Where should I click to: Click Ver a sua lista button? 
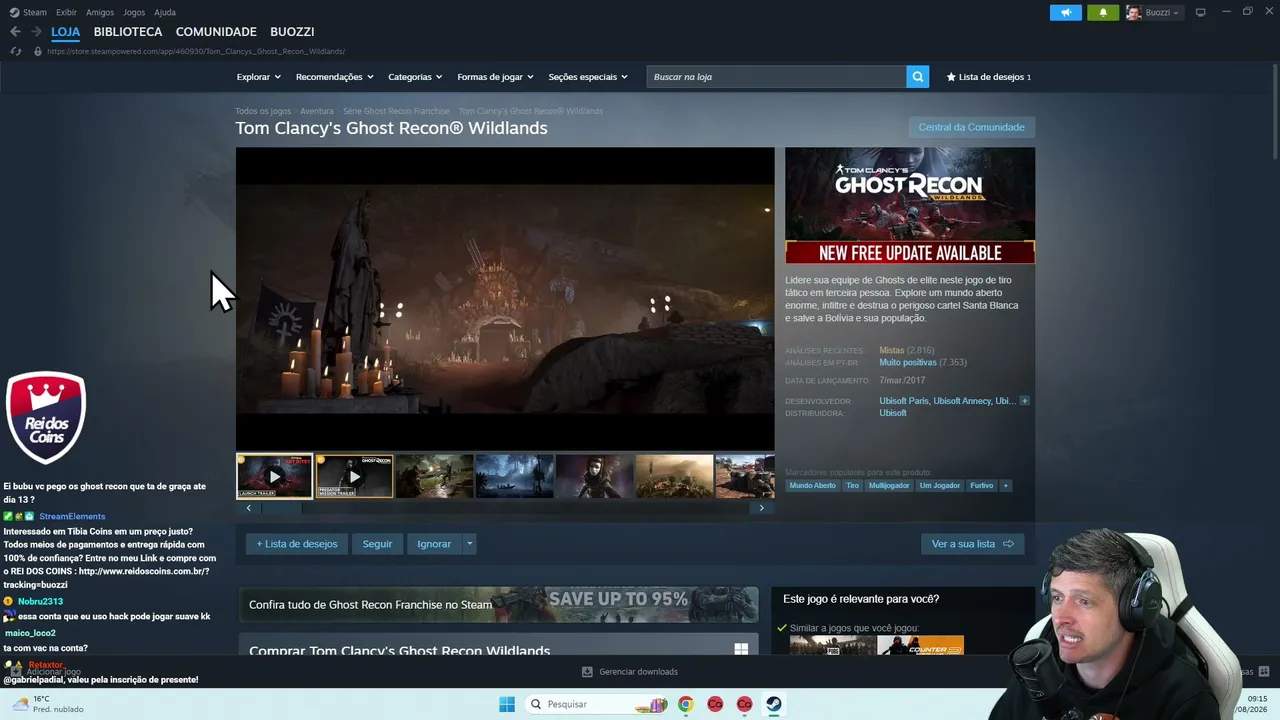[x=972, y=544]
